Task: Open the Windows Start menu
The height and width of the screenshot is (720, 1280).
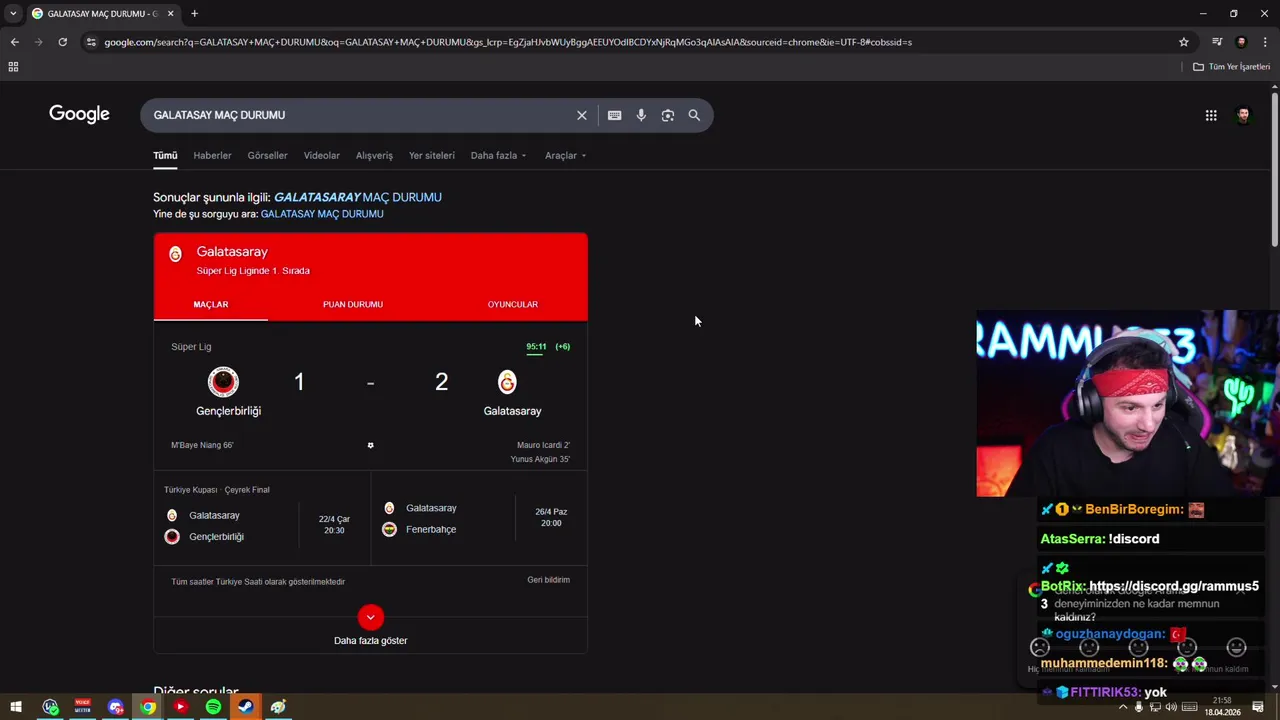Action: click(16, 707)
